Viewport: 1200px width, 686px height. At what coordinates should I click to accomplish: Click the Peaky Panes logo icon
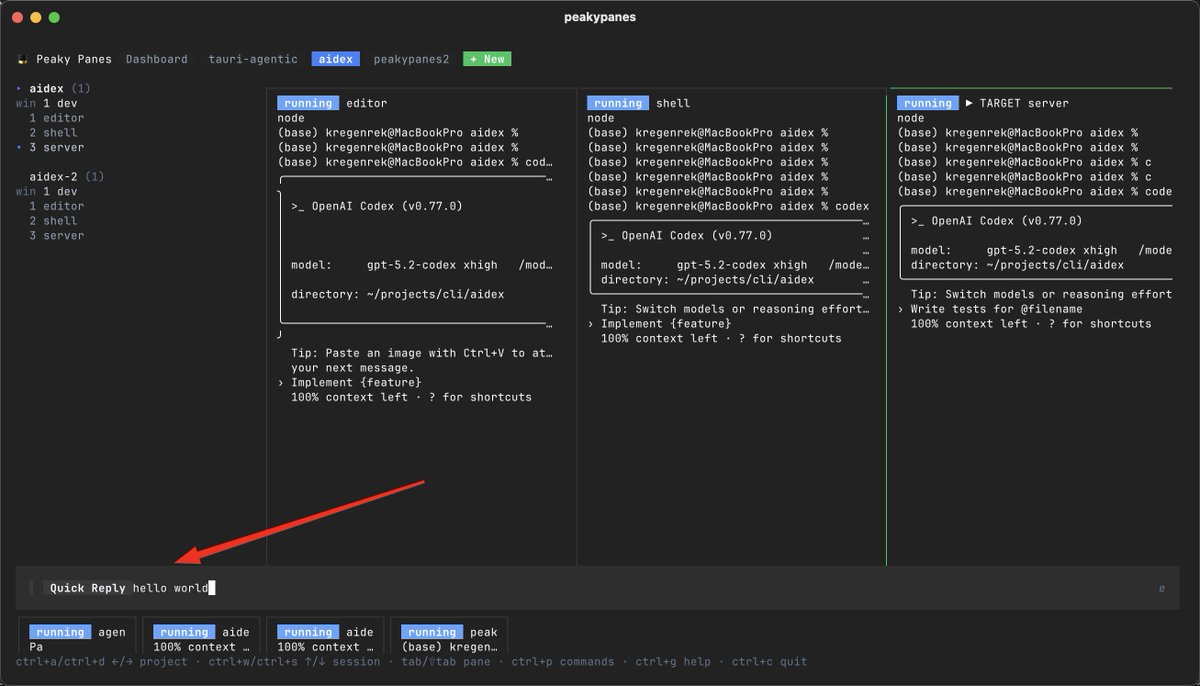[x=23, y=59]
